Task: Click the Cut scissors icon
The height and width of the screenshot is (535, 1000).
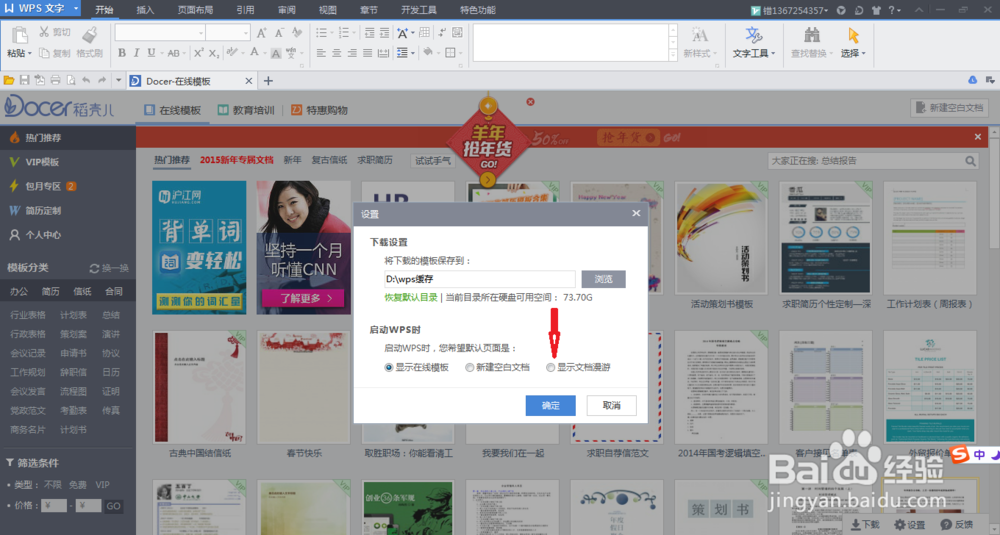Action: [x=44, y=32]
